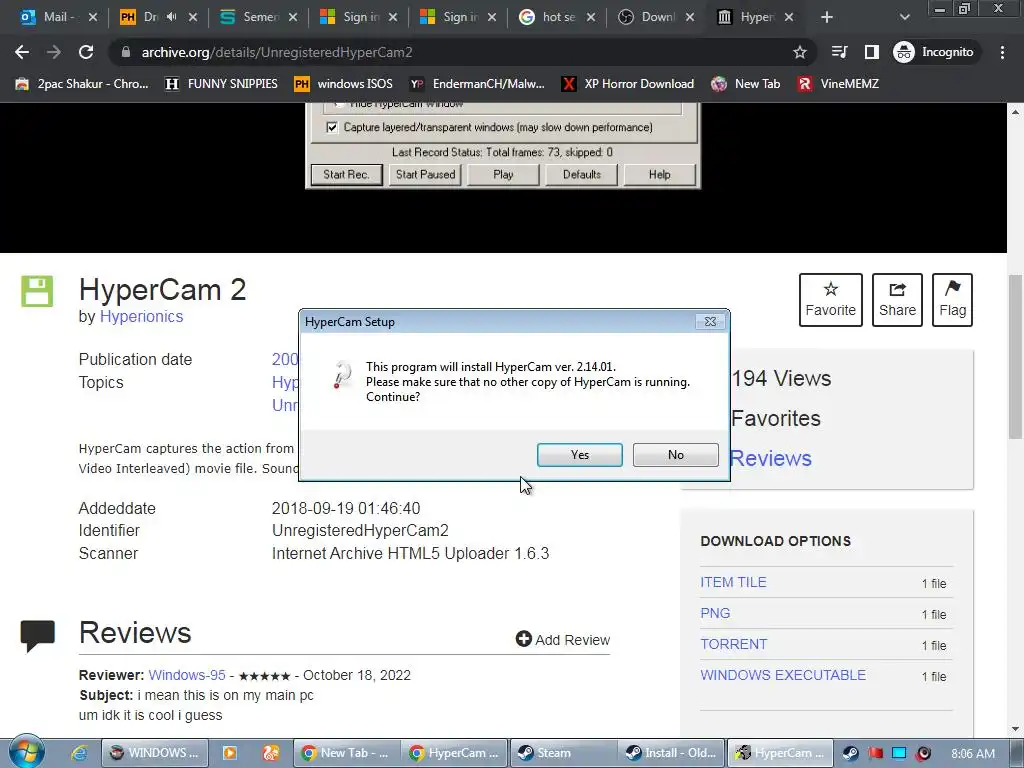1024x768 pixels.
Task: Click Start Rec. in HyperCam preview
Action: [346, 174]
